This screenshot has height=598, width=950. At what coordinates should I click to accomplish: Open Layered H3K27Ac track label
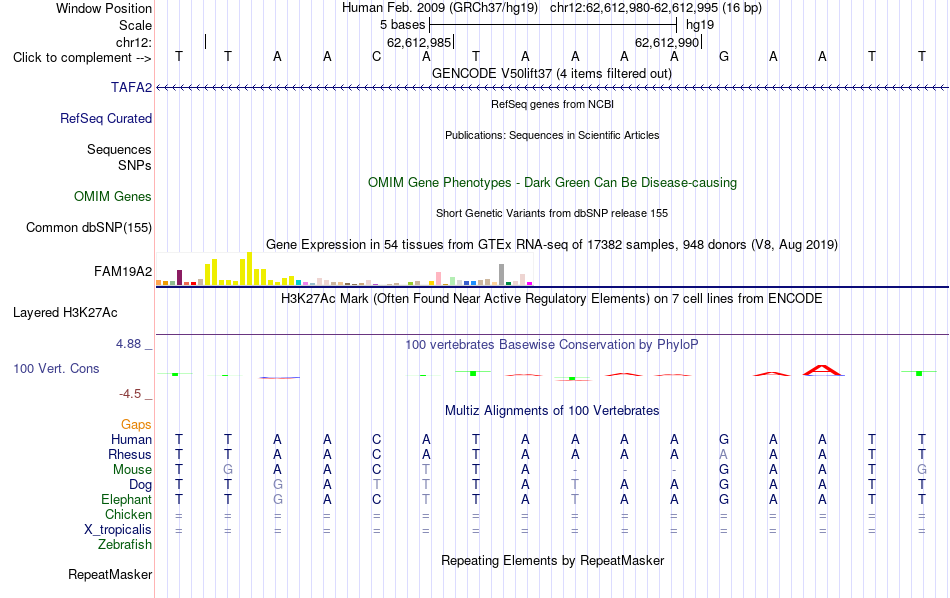(65, 313)
